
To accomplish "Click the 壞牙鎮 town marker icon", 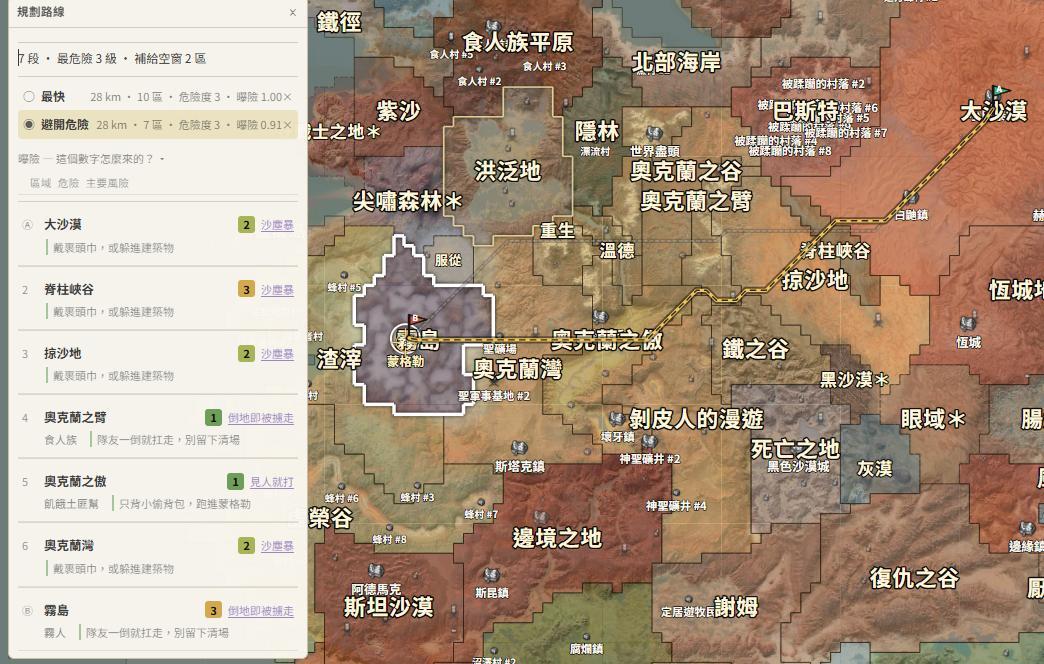I will tap(617, 420).
